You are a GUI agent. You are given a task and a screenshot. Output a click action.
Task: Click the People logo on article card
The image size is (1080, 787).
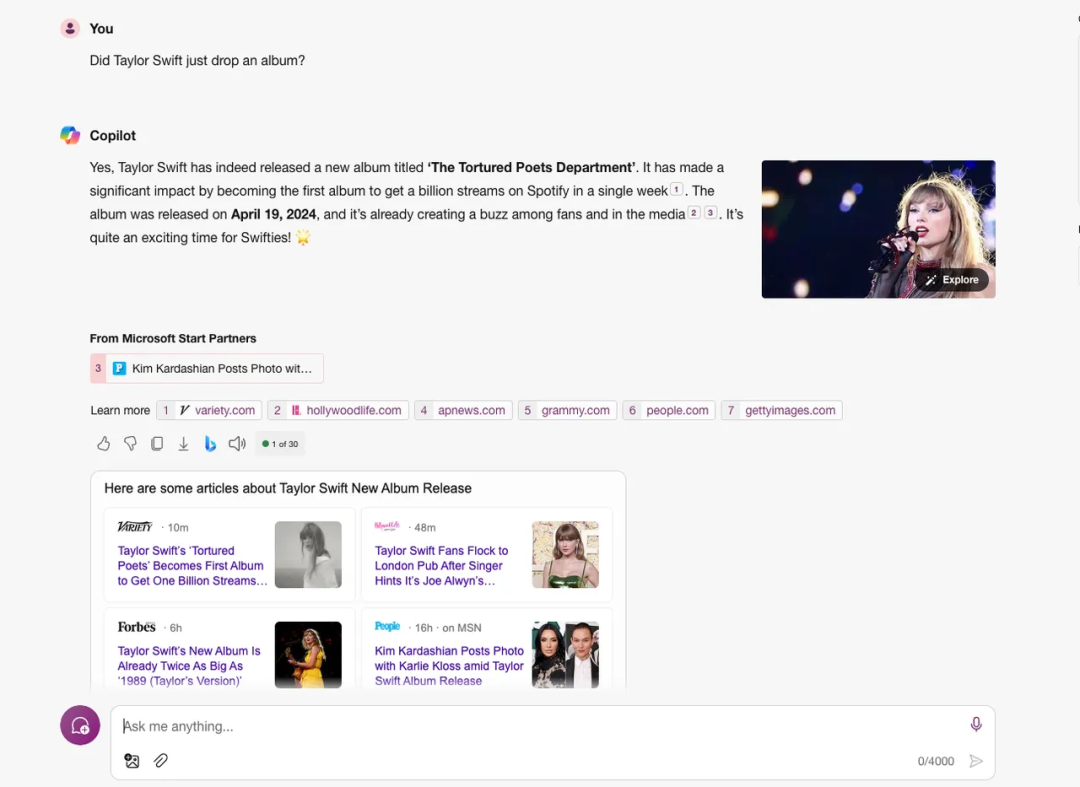(387, 627)
